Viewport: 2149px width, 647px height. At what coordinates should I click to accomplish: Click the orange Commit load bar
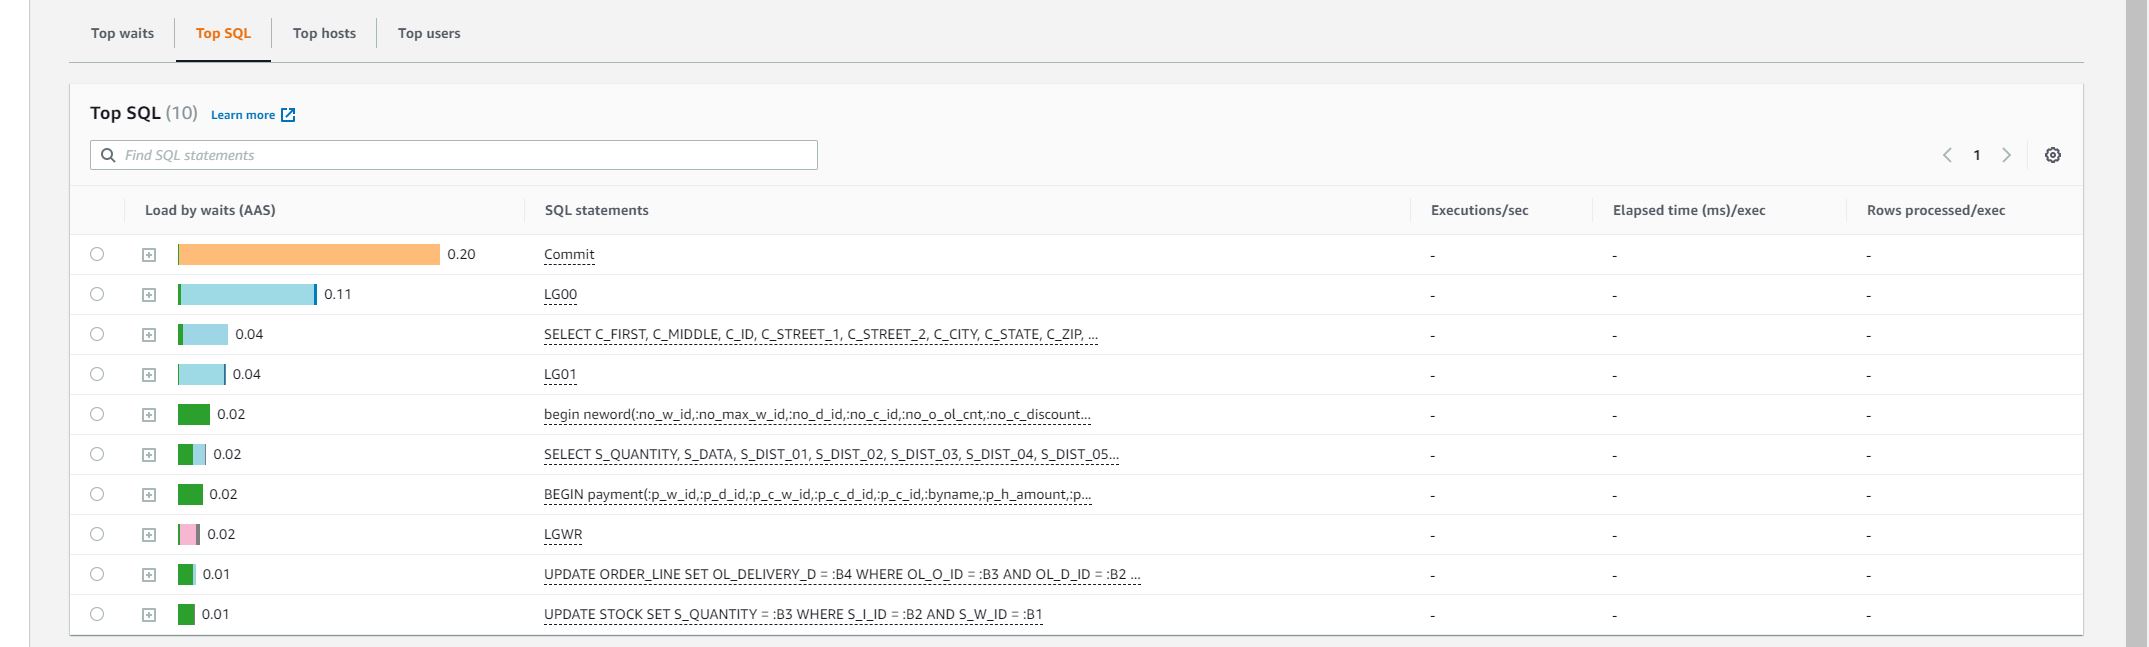[x=308, y=255]
